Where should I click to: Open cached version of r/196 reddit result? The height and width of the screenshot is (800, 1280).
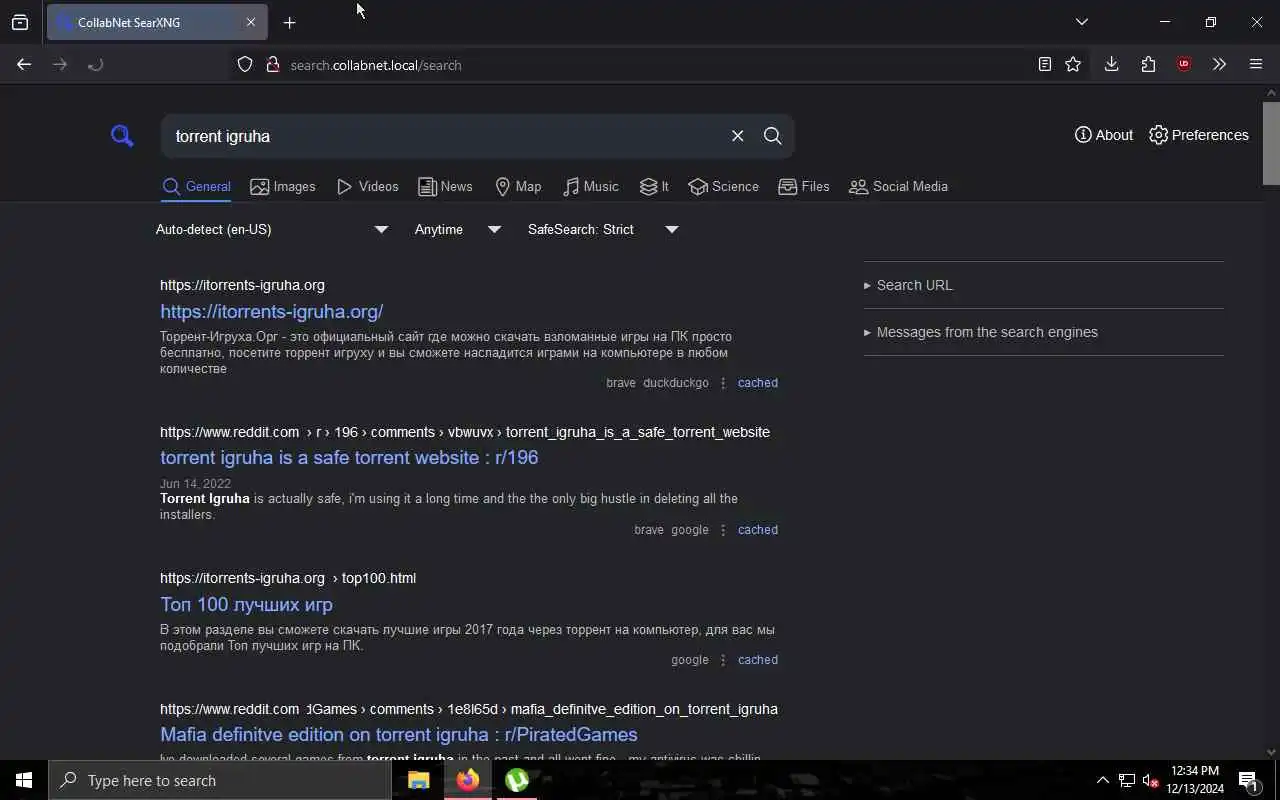click(x=757, y=530)
